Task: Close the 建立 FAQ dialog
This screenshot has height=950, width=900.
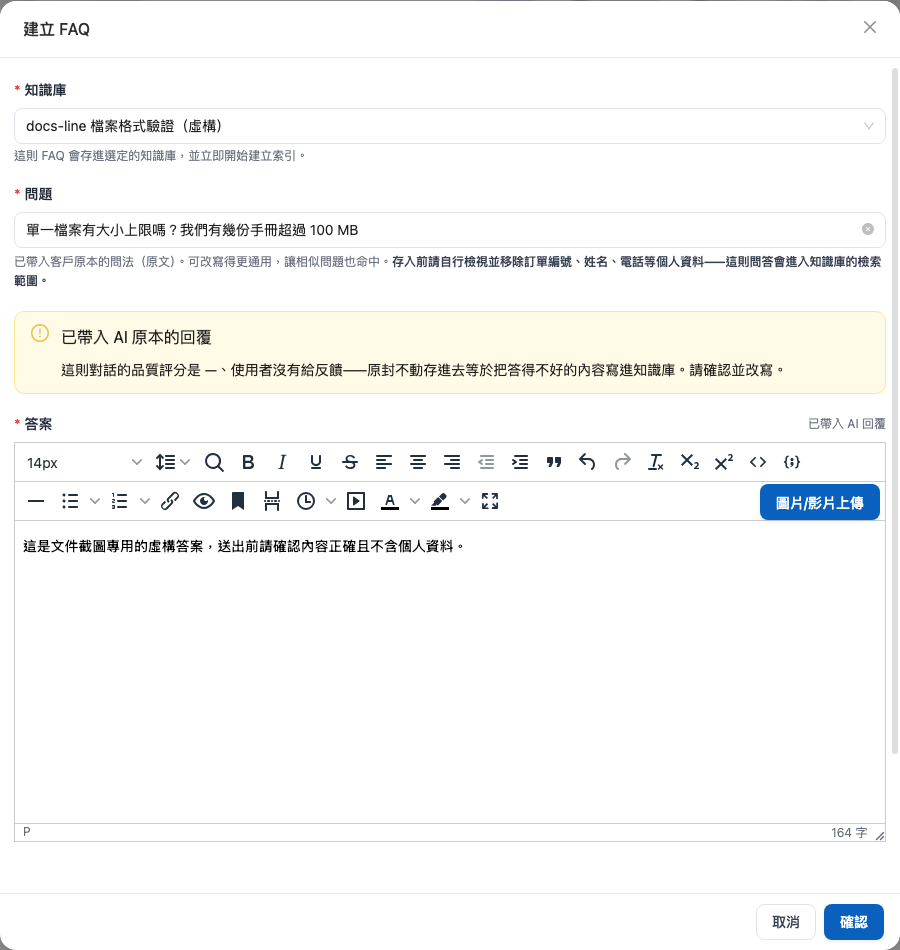Action: pos(870,27)
